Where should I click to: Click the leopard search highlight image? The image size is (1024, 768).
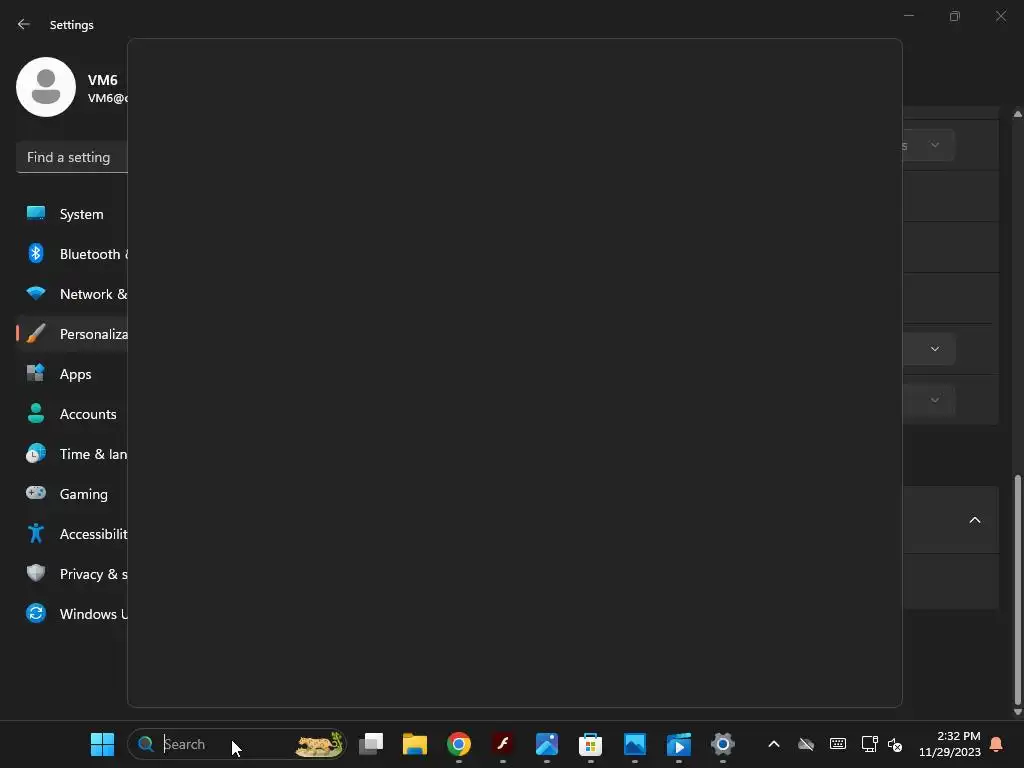click(x=319, y=744)
